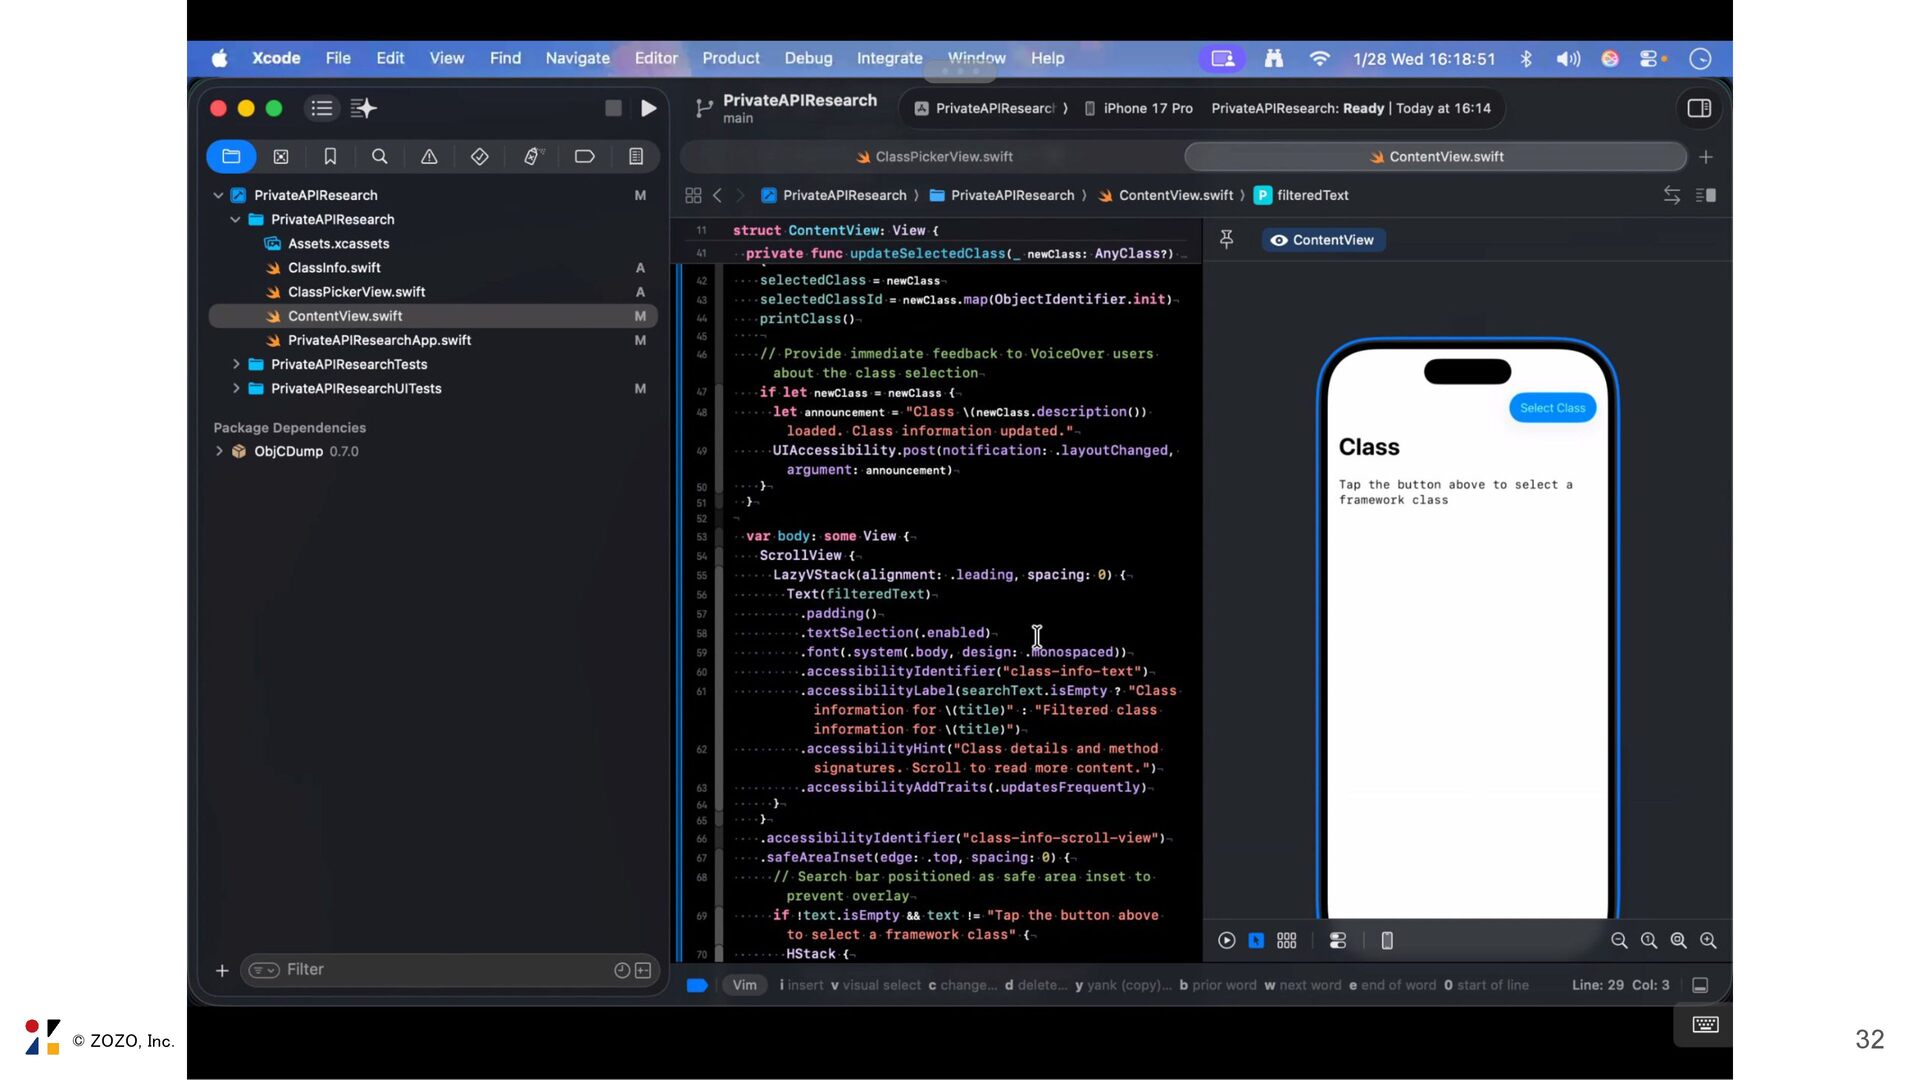Open the Bookmark navigator icon
The width and height of the screenshot is (1920, 1080).
(330, 157)
